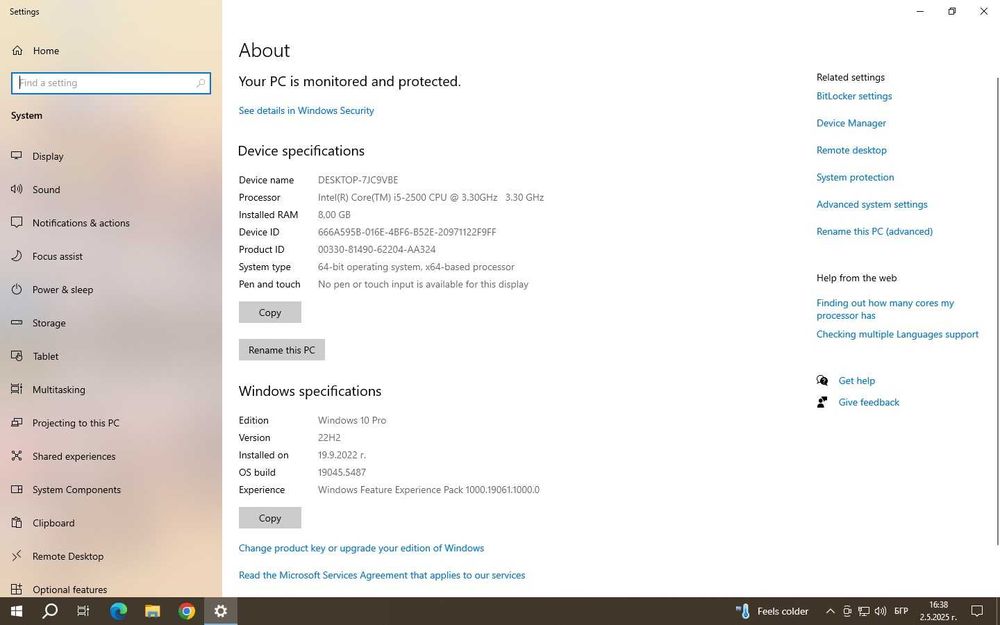Select the device name DESKTOP-7JC9VBE

358,180
